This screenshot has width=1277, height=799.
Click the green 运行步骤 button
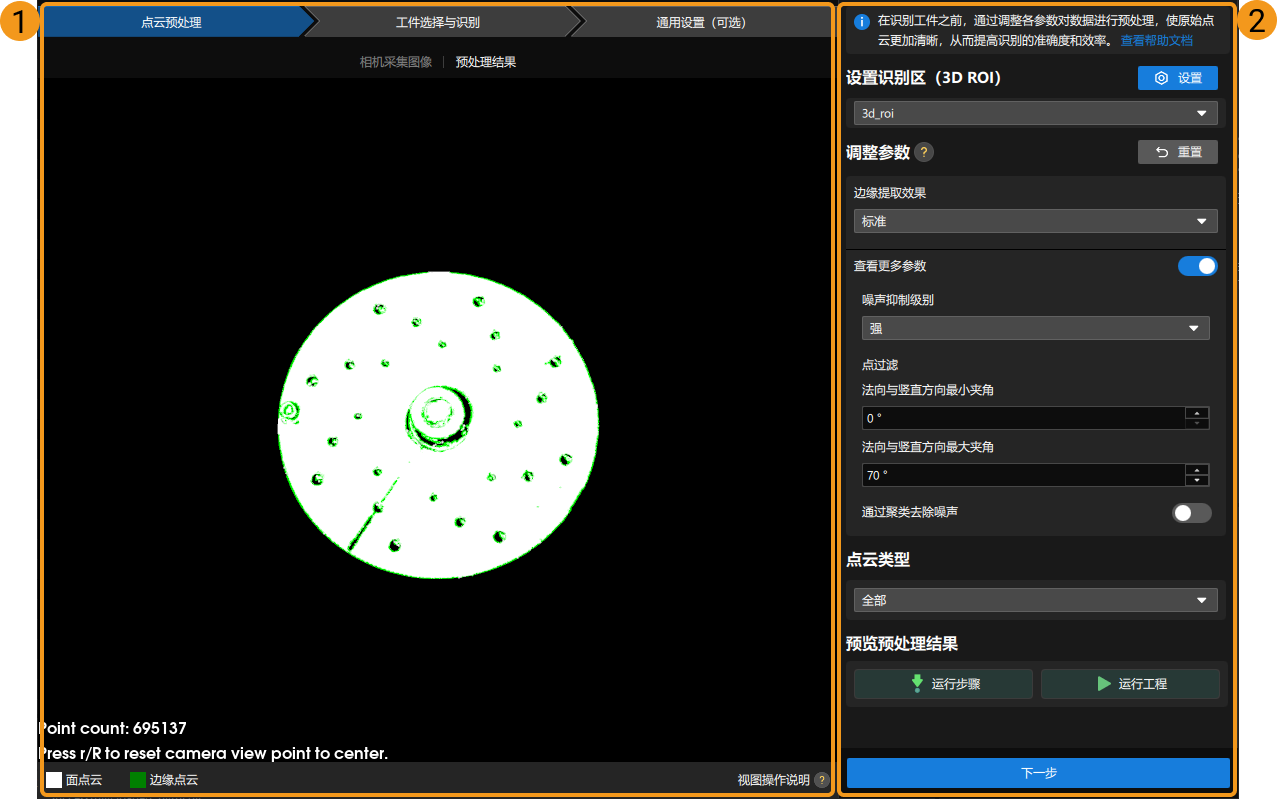[x=942, y=684]
